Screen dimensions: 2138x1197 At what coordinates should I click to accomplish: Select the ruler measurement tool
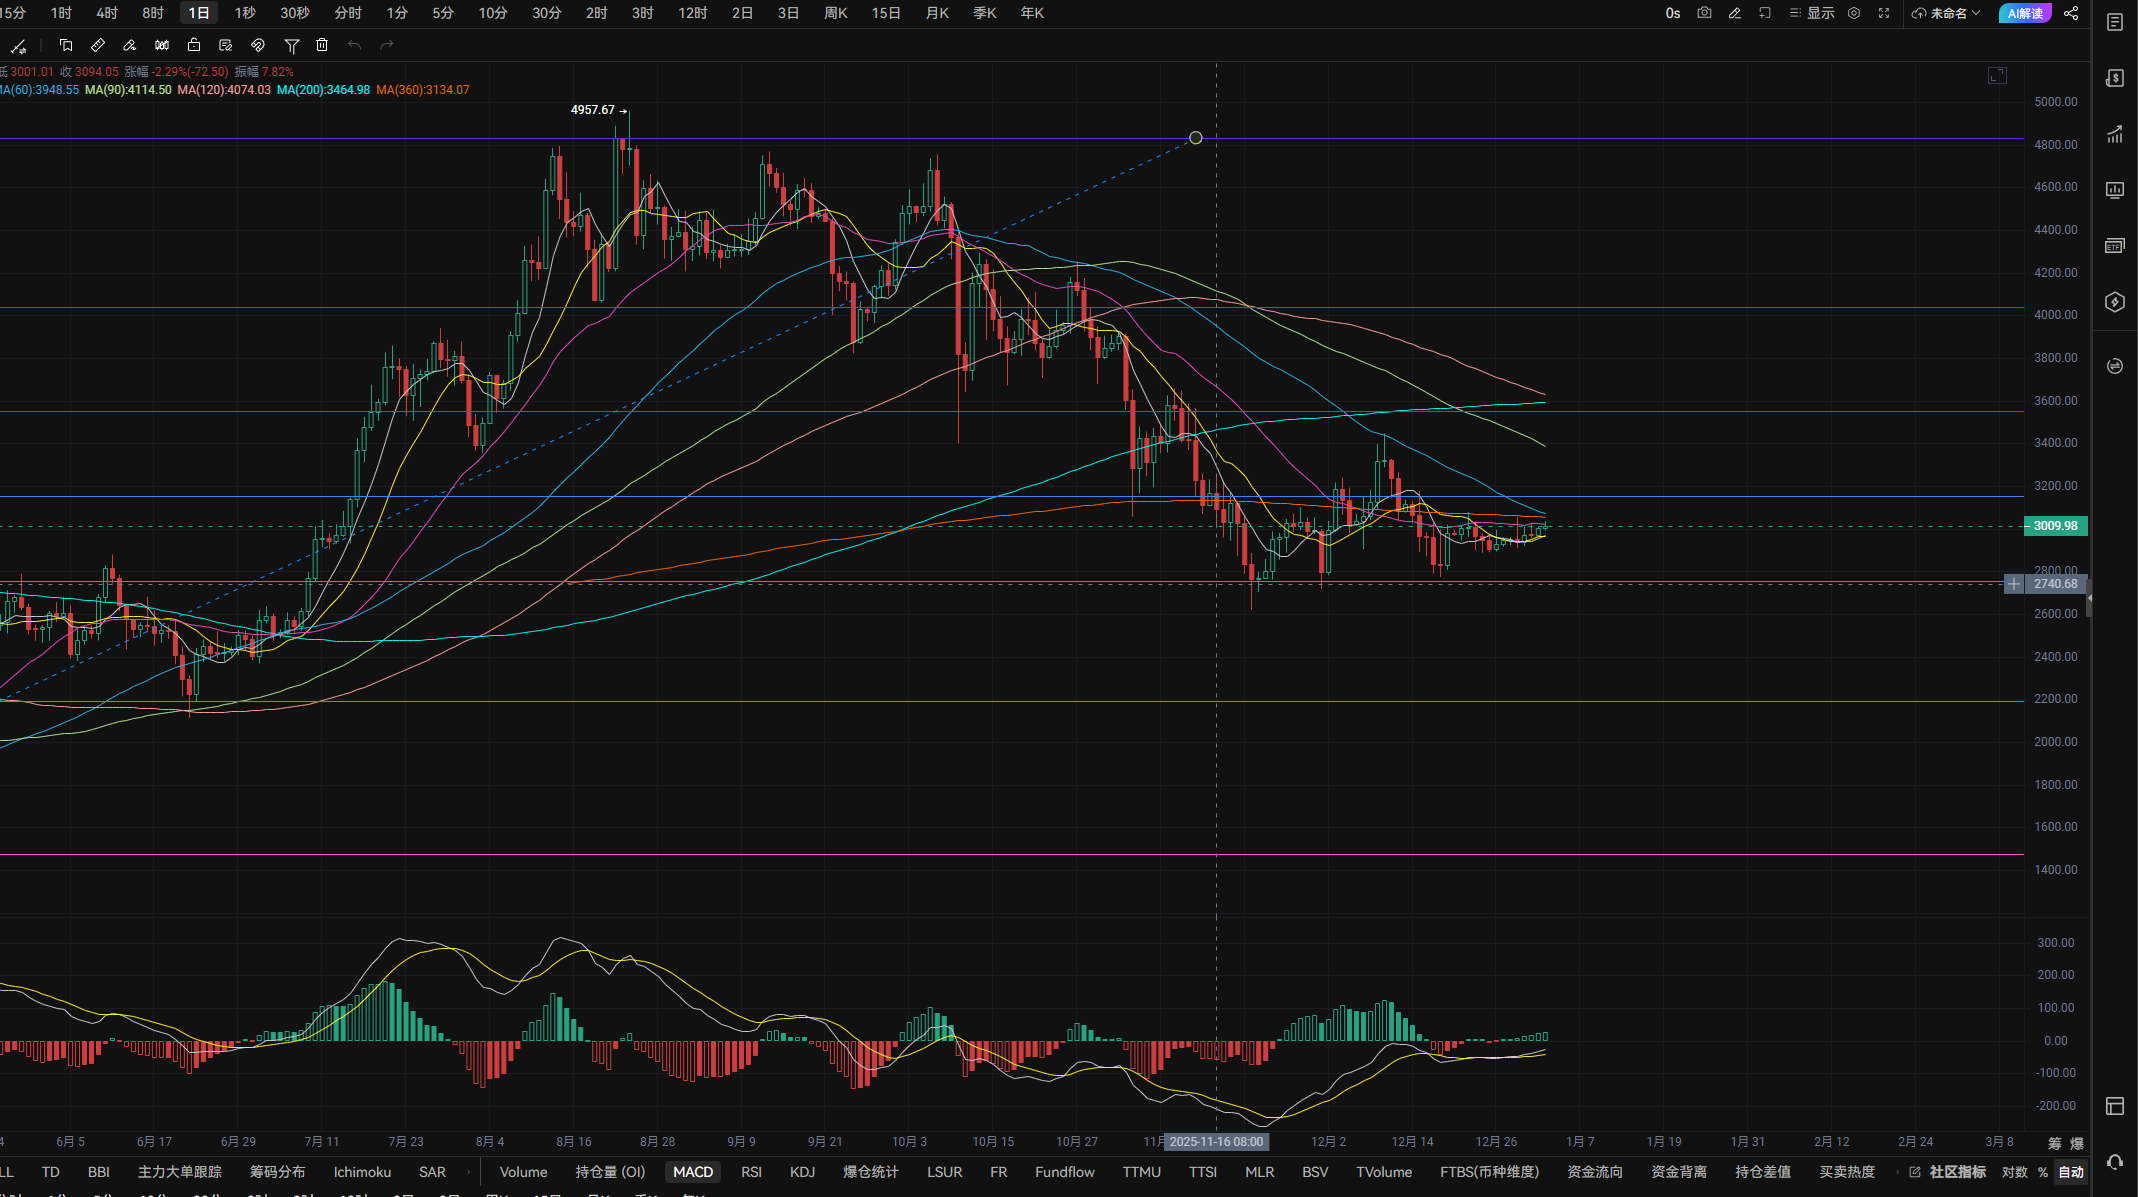pos(98,45)
